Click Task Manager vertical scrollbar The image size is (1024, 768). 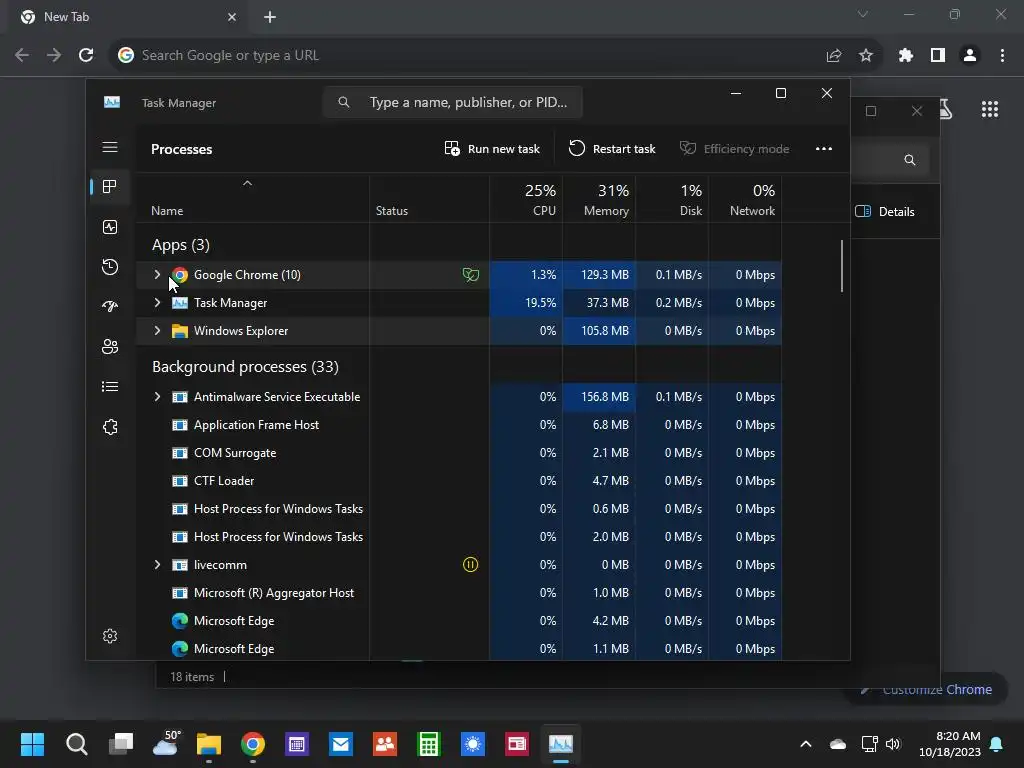click(x=842, y=266)
